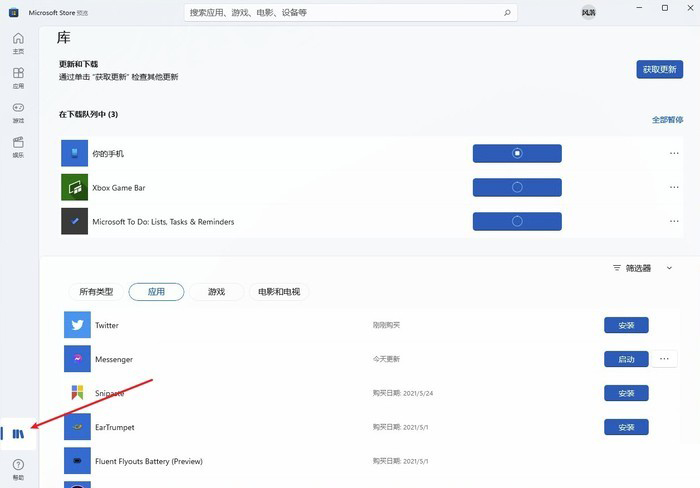
Task: Switch to the 电影和电视 filter tab
Action: coord(279,292)
